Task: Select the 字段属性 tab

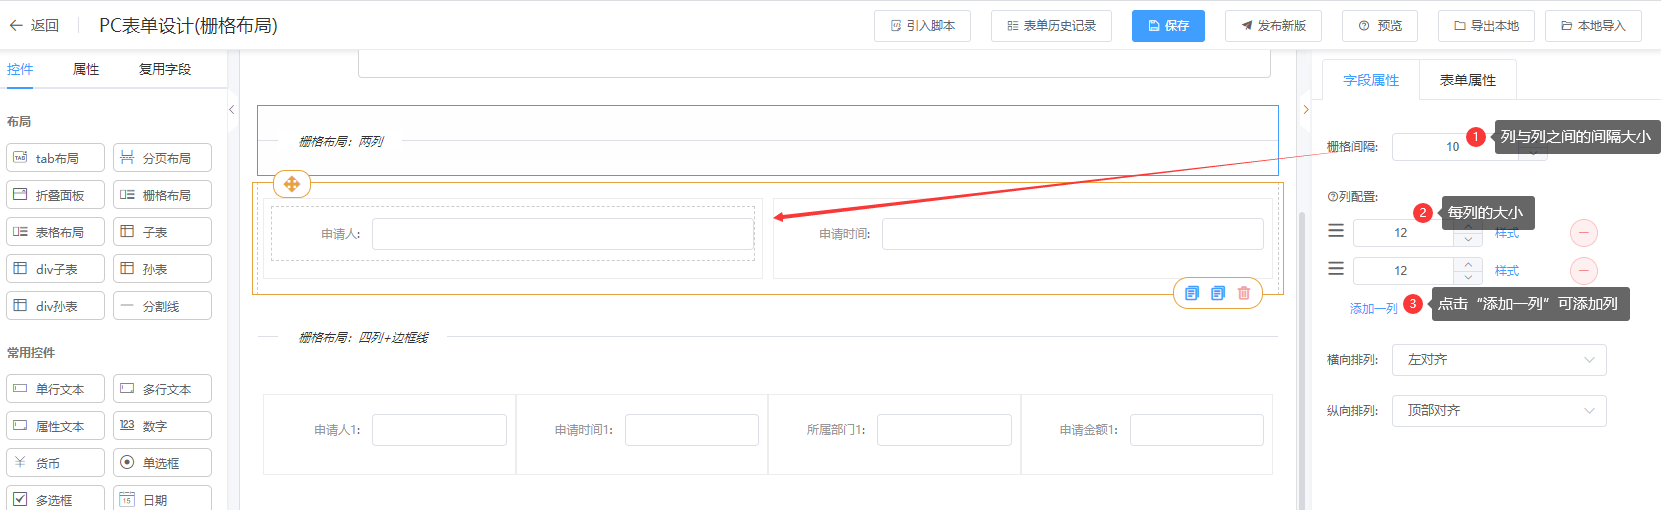Action: (x=1371, y=80)
